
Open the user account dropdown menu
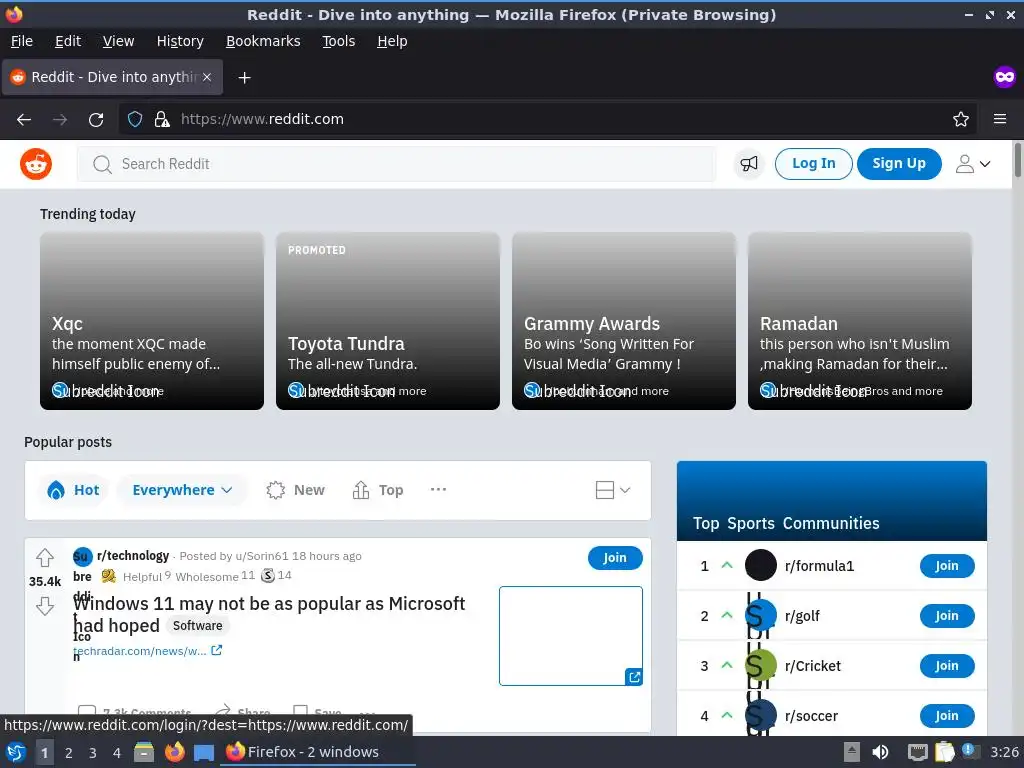click(x=972, y=163)
